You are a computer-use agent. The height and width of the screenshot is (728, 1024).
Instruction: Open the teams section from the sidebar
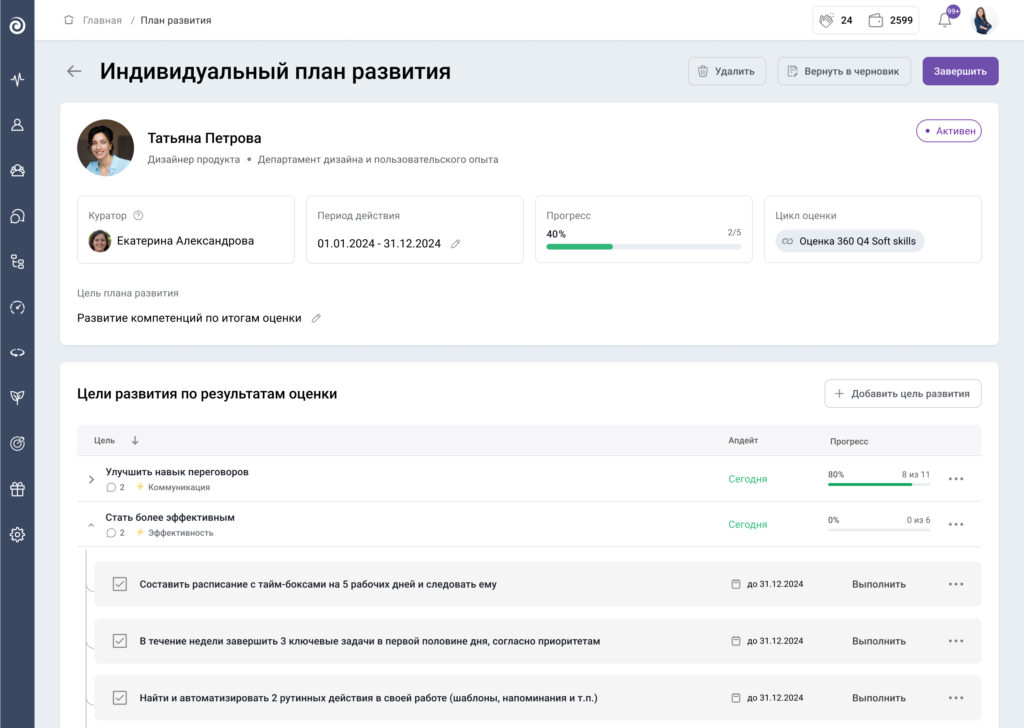tap(17, 170)
